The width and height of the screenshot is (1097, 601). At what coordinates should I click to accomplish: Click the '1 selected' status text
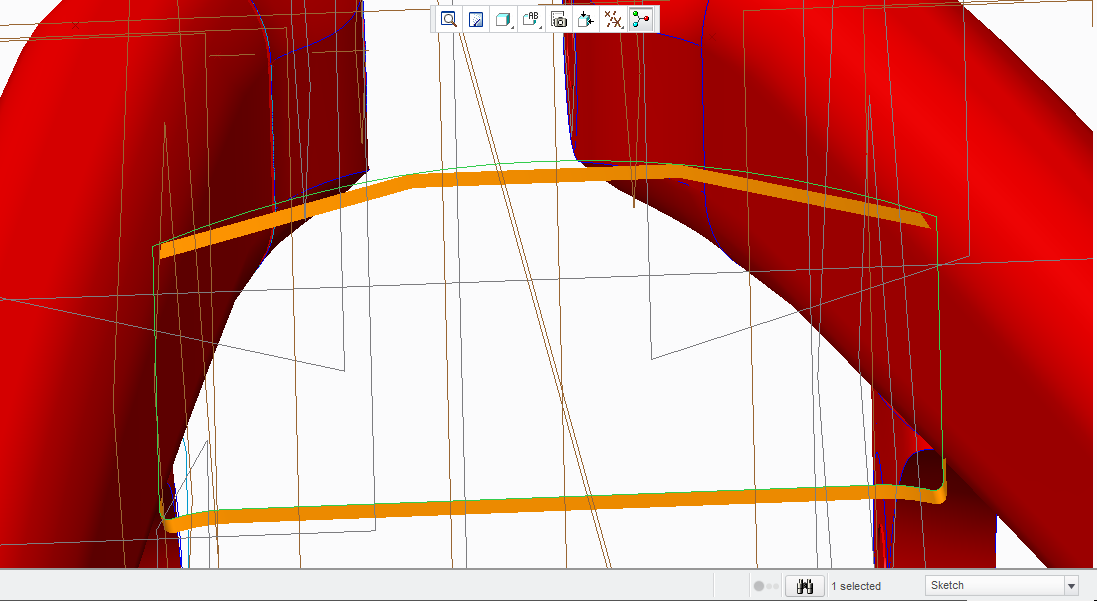(x=856, y=586)
